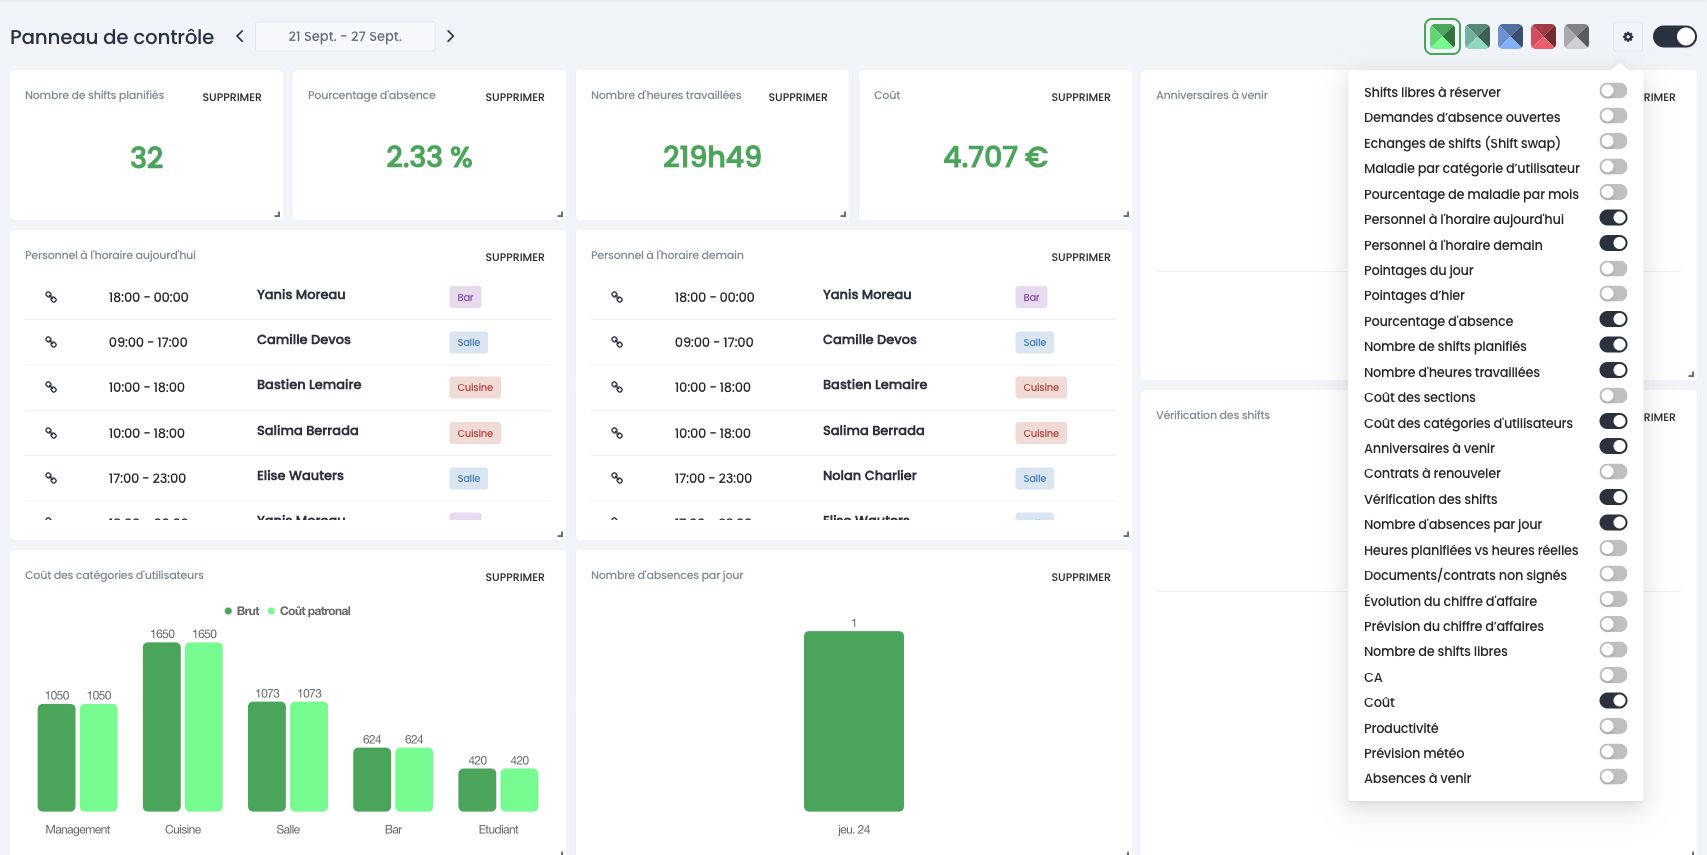
Task: Go to next week with right chevron
Action: 450,36
